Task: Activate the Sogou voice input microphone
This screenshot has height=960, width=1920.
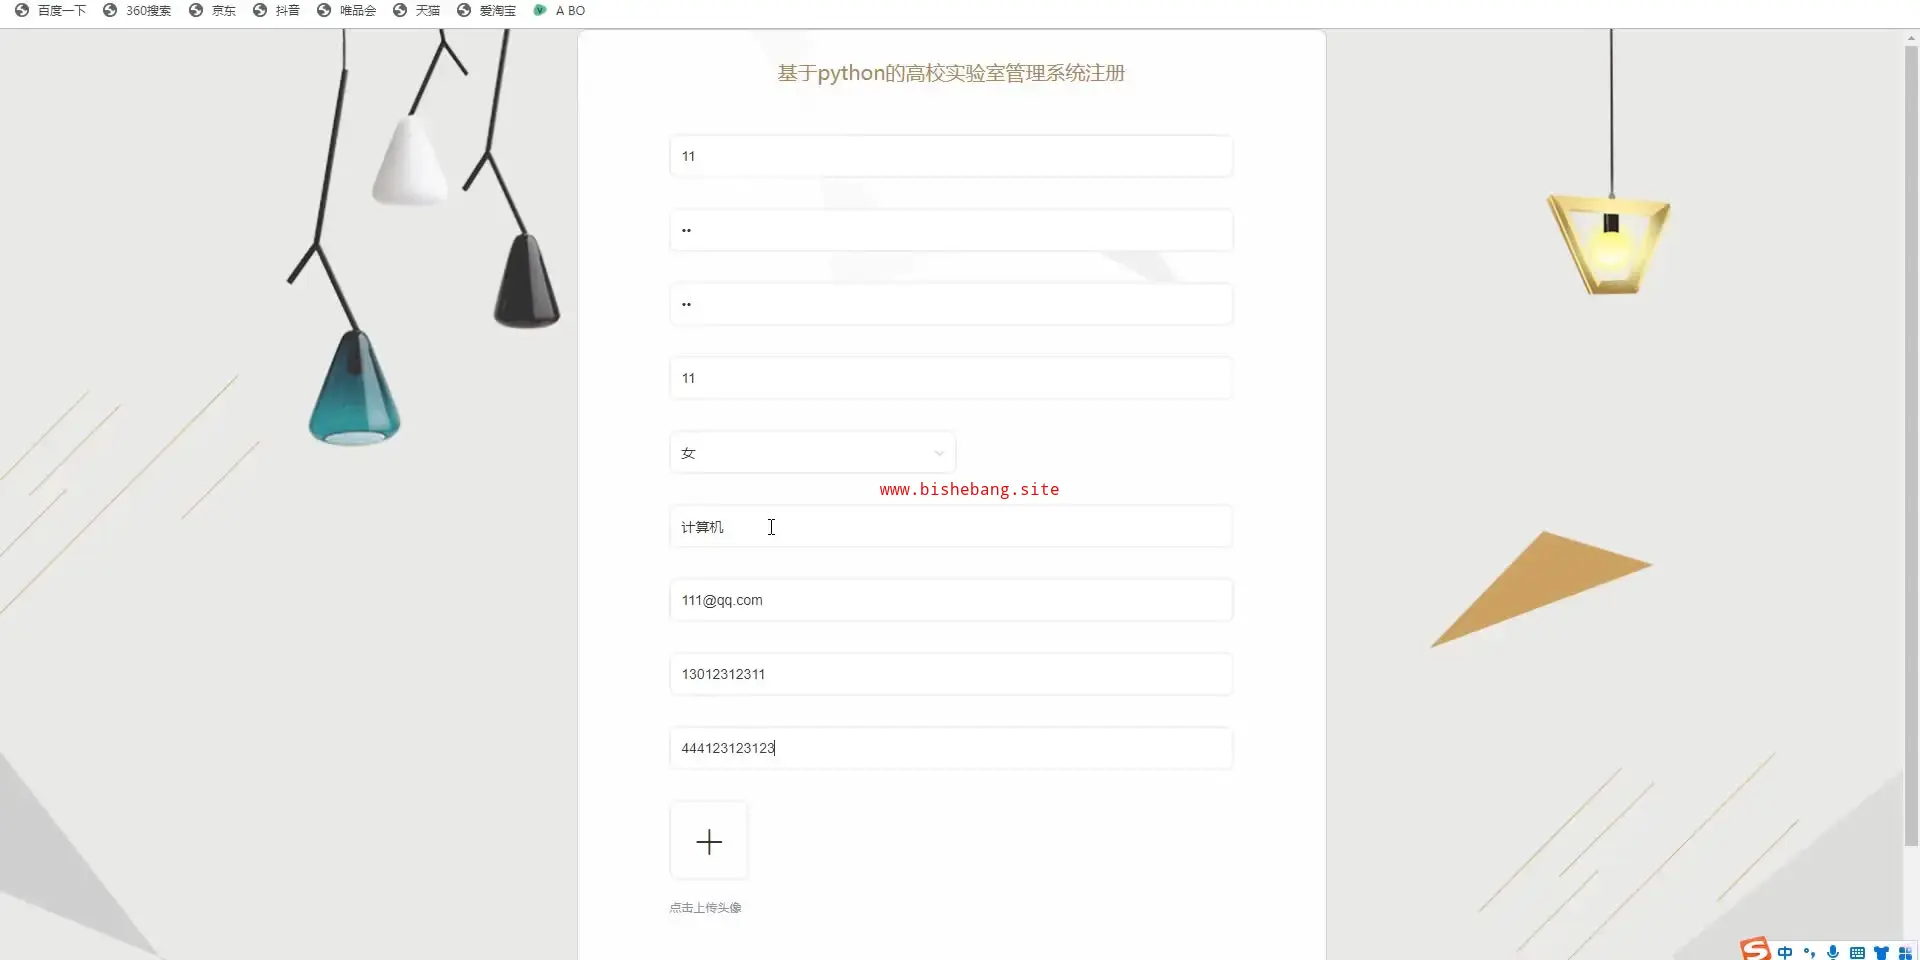Action: (x=1833, y=952)
